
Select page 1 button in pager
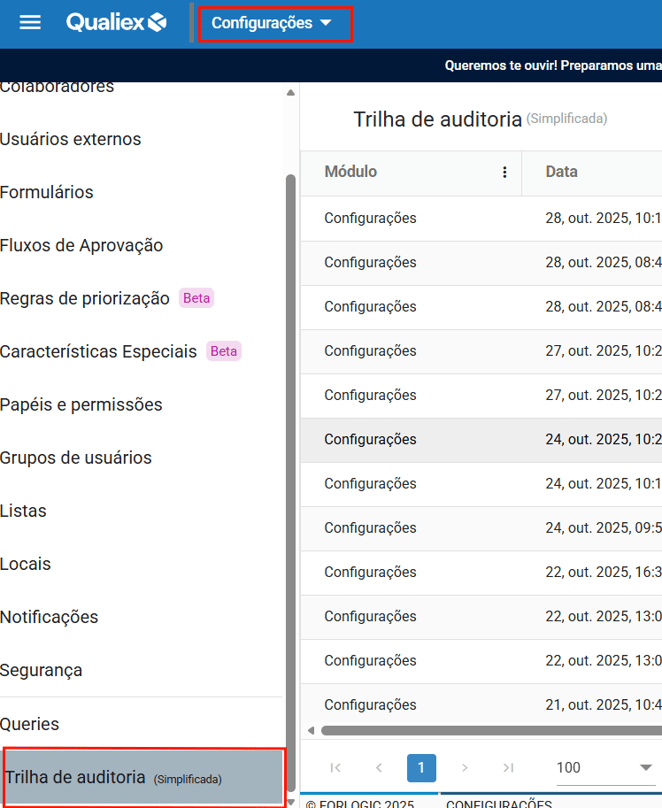(421, 768)
